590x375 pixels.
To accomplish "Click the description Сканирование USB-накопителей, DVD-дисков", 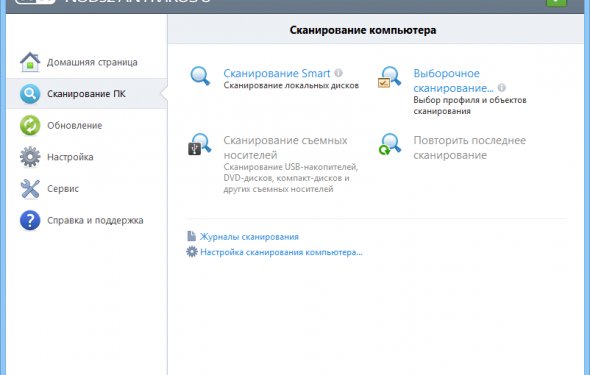I will click(x=290, y=178).
